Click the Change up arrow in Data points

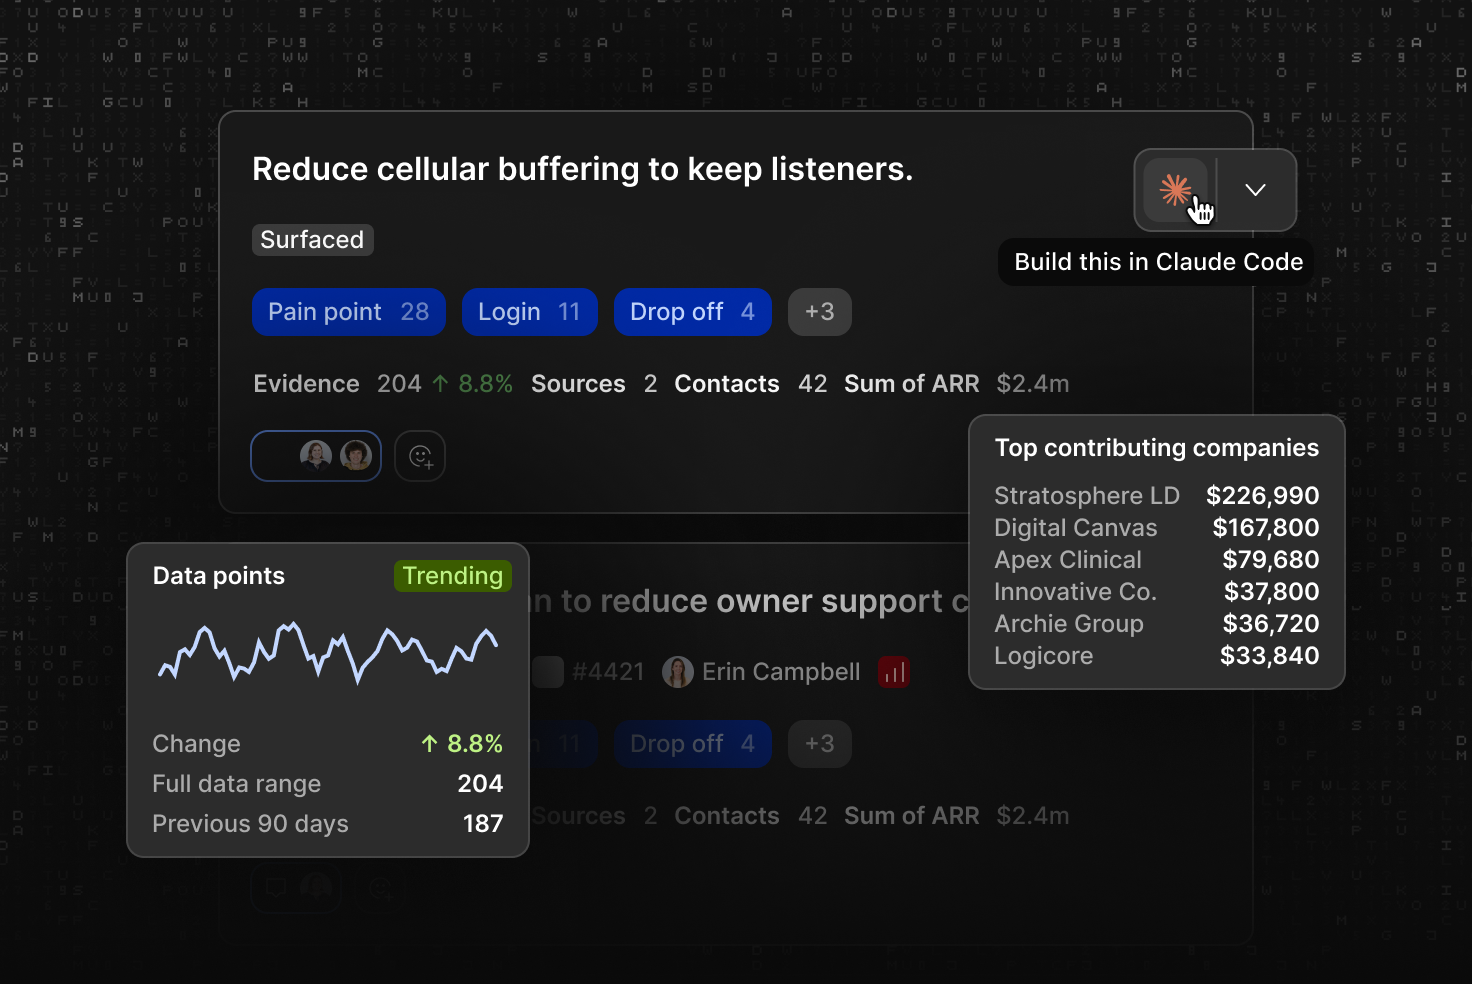[x=430, y=744]
